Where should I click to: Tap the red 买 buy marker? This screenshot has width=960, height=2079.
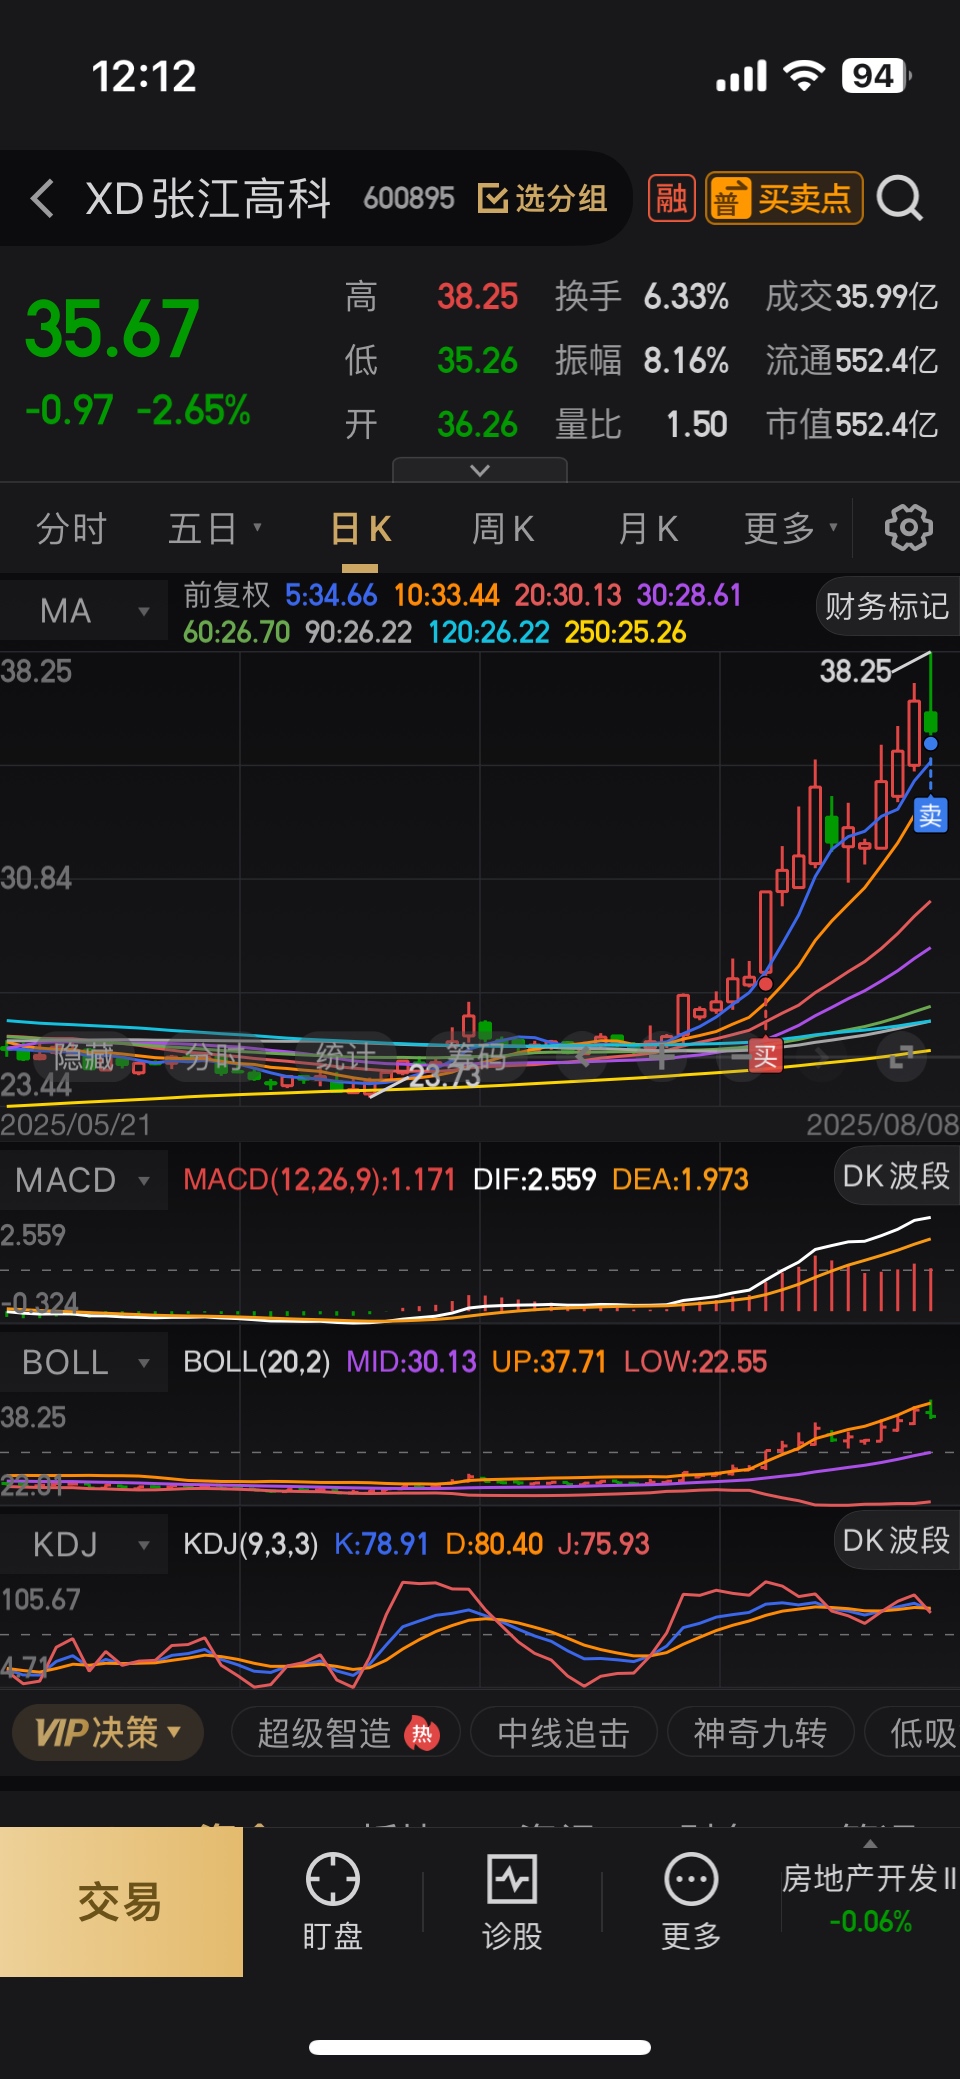pyautogui.click(x=765, y=1056)
